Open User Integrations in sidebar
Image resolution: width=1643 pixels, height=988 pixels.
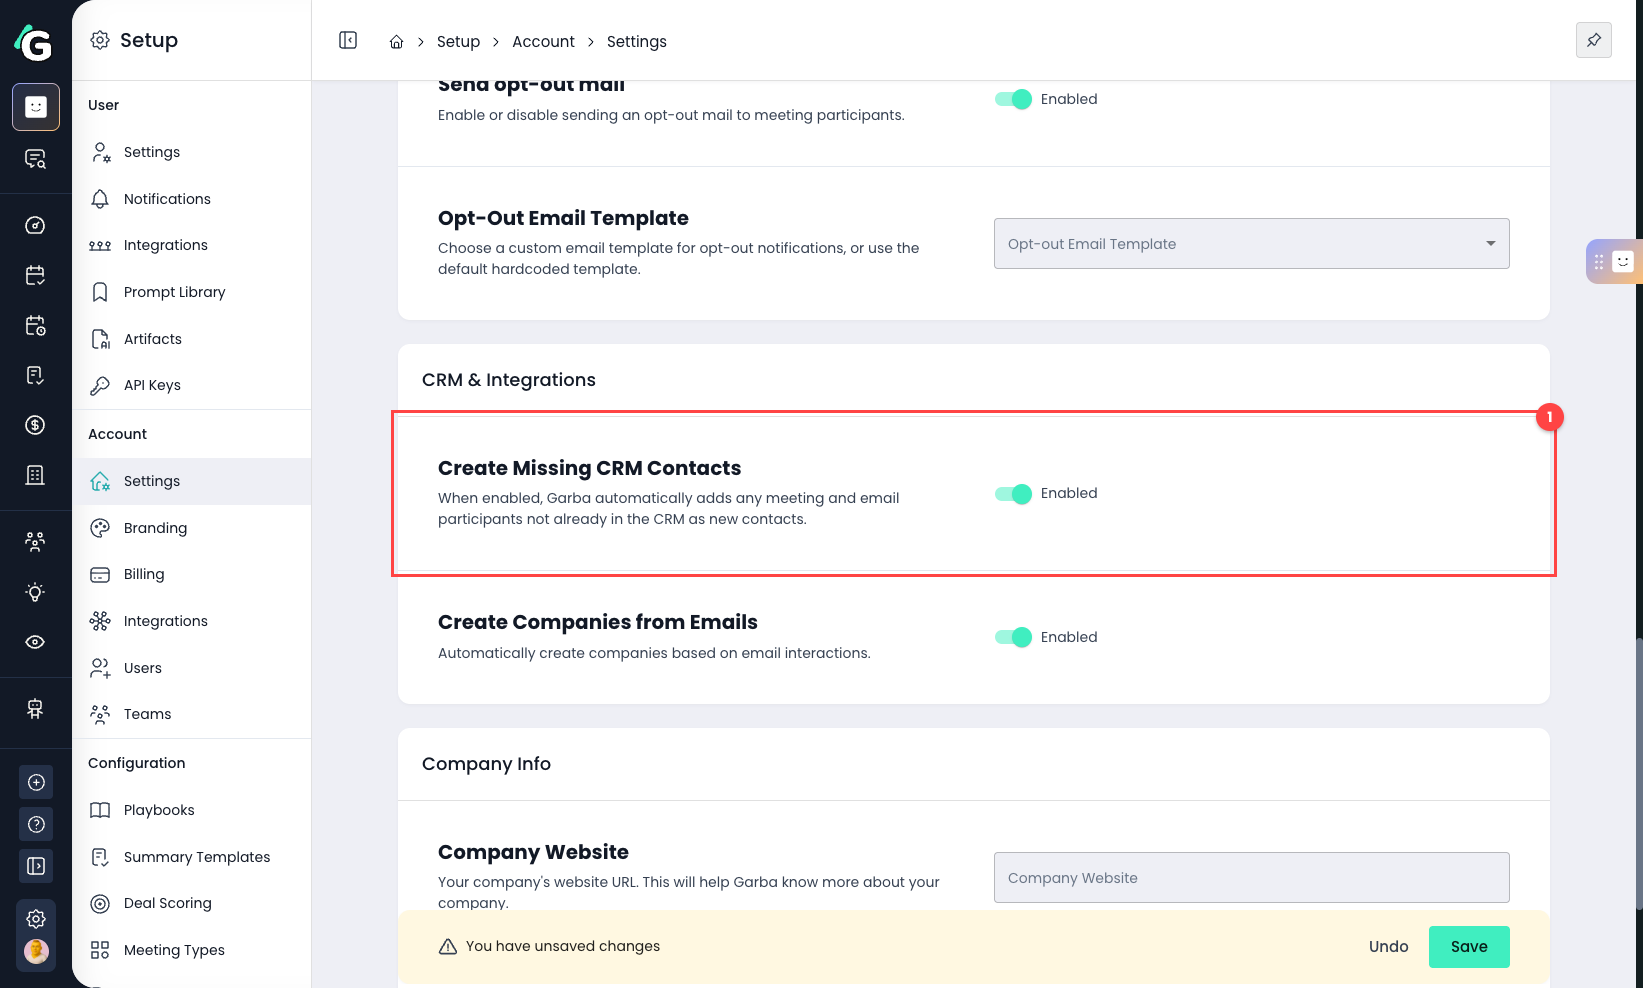click(192, 245)
